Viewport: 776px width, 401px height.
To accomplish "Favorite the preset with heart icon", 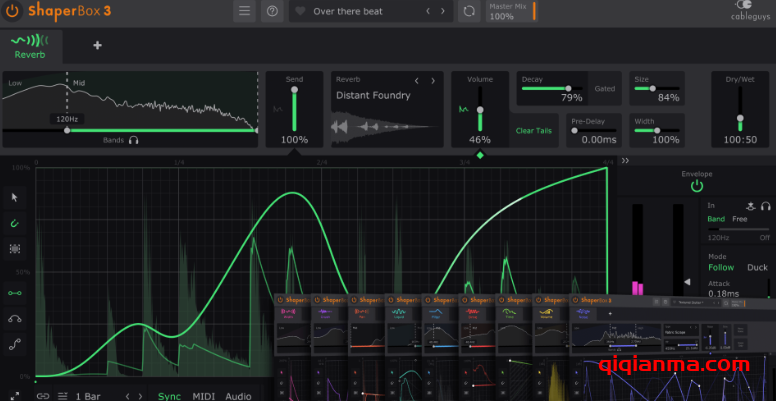I will tap(300, 11).
